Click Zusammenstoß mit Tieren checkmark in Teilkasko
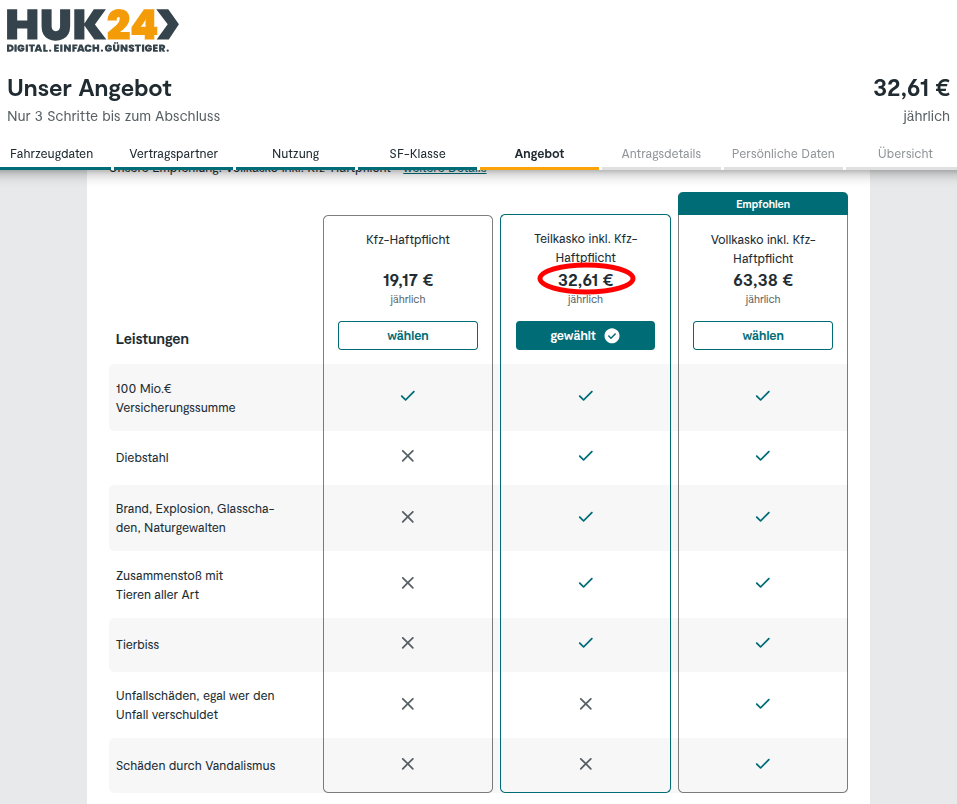 click(x=586, y=583)
